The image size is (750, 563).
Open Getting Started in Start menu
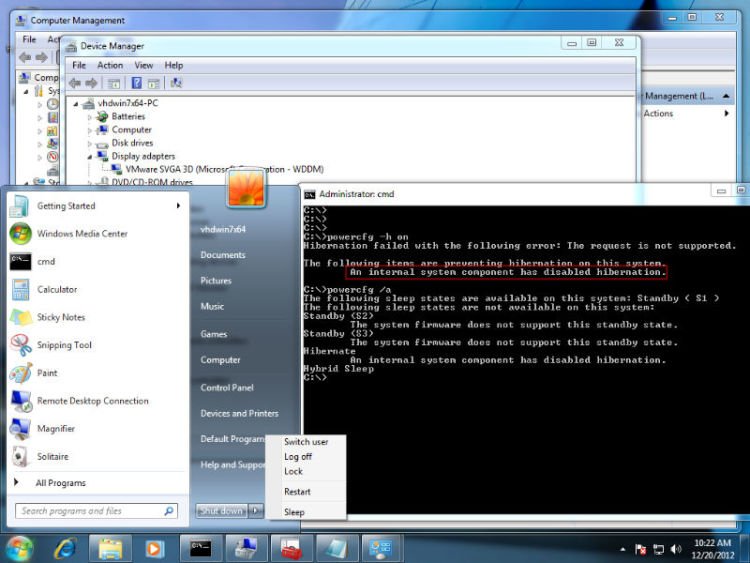pyautogui.click(x=94, y=206)
